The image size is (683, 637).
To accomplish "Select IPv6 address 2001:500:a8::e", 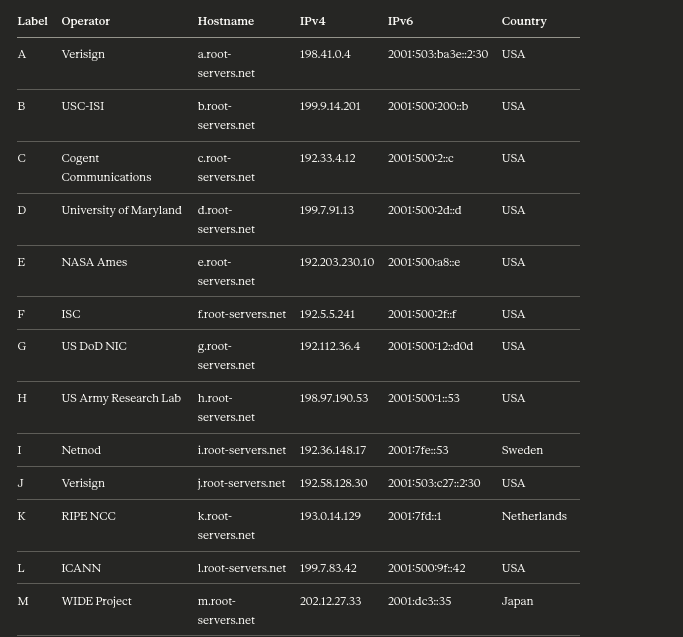I will pyautogui.click(x=424, y=262).
